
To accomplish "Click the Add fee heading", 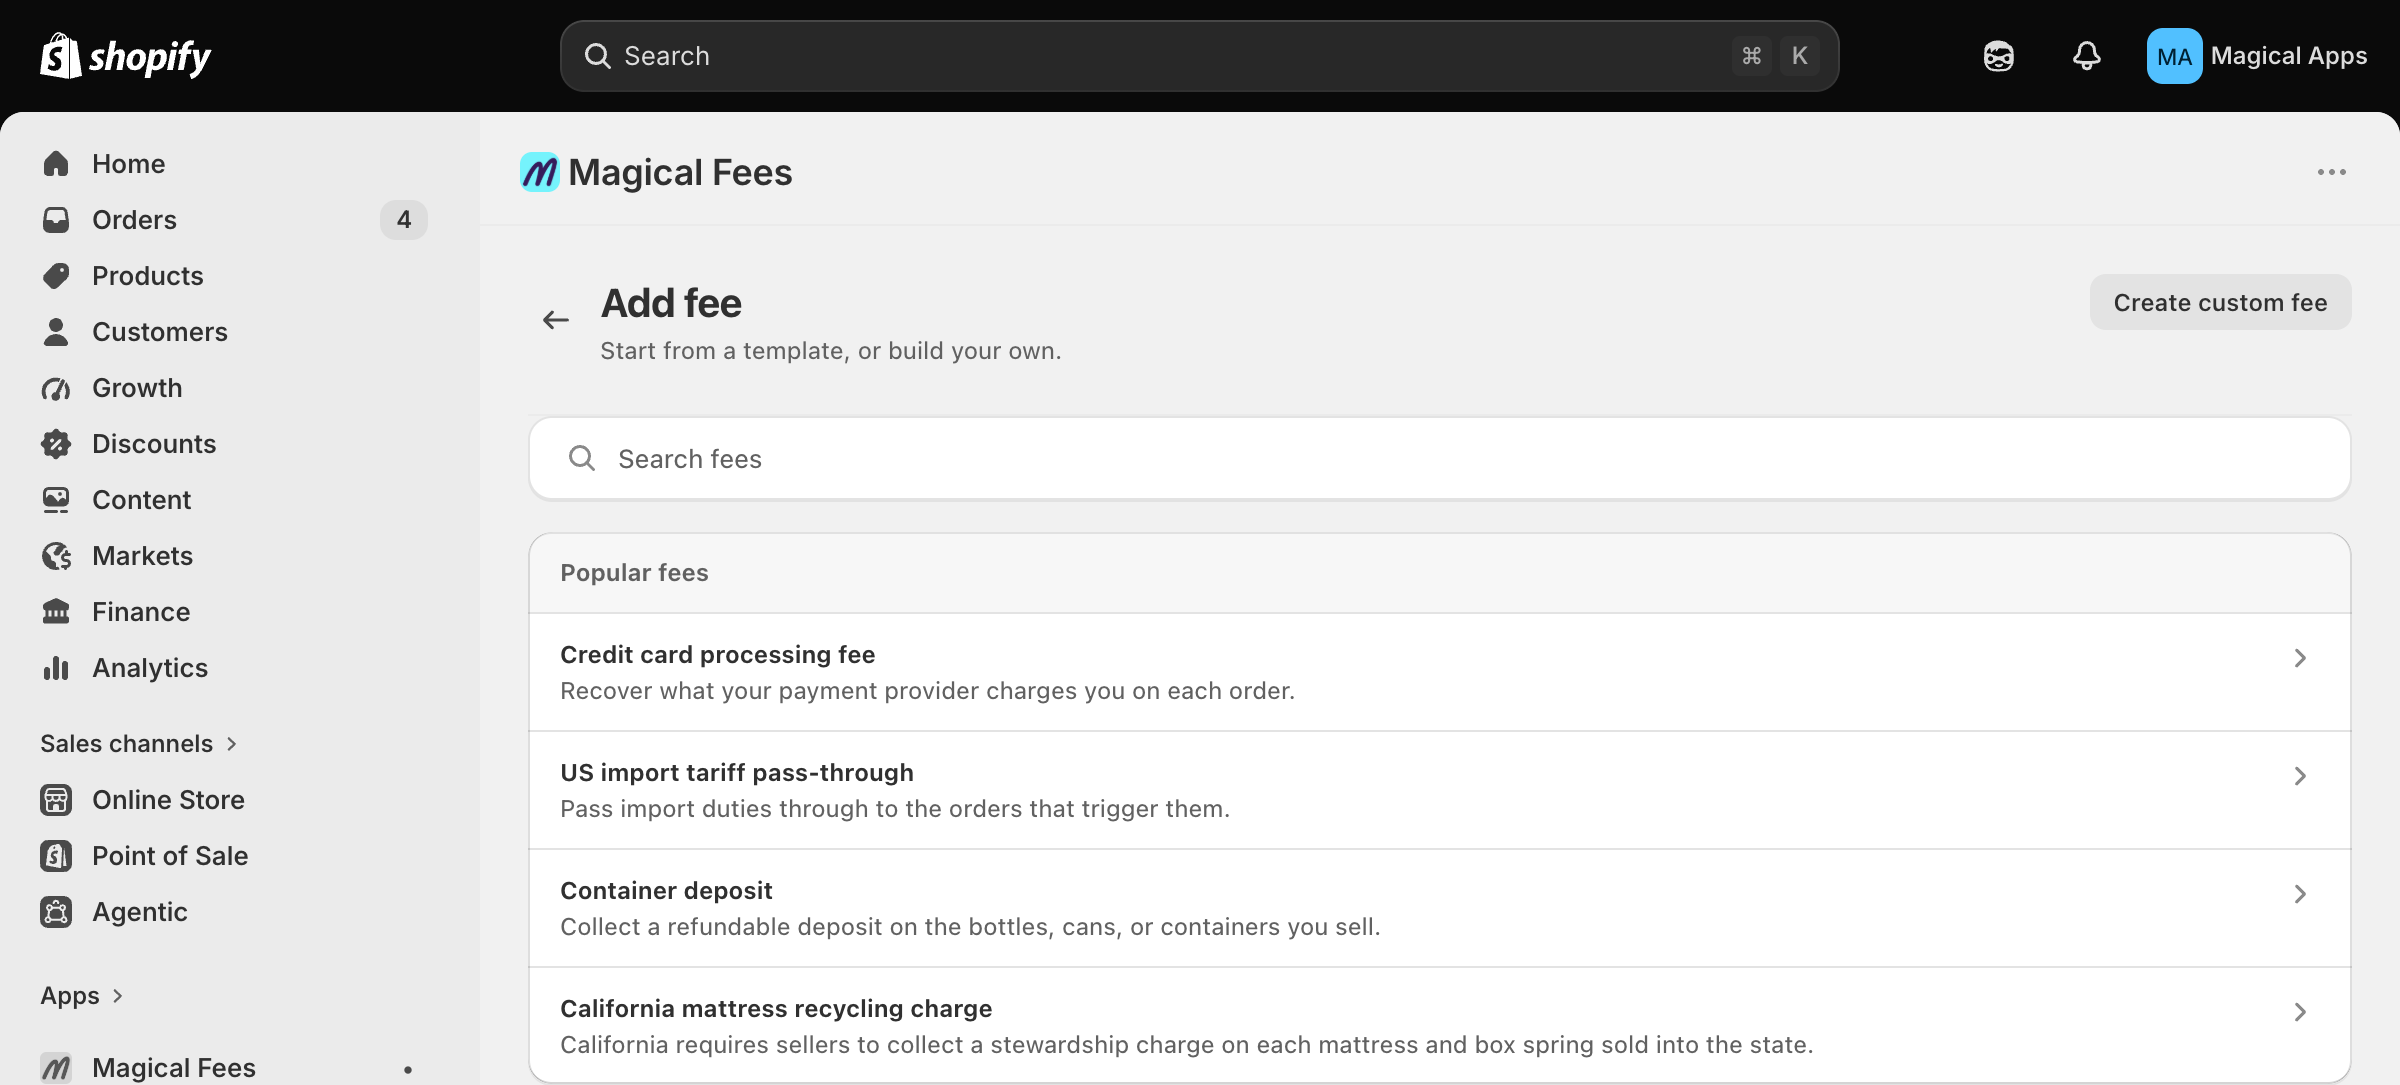I will click(671, 303).
